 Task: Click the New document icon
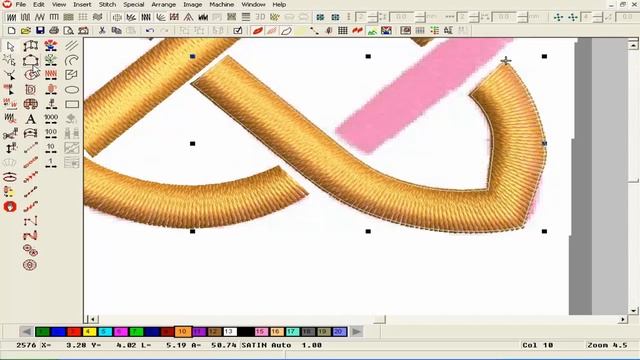coord(11,31)
